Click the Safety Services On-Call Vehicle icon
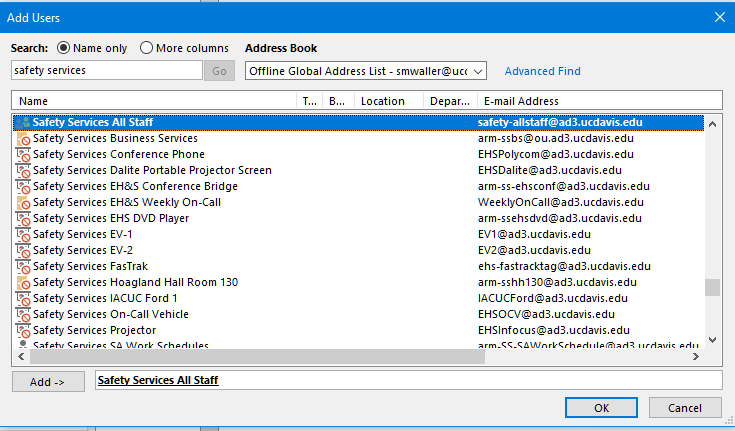Viewport: 735px width, 431px height. pos(23,314)
